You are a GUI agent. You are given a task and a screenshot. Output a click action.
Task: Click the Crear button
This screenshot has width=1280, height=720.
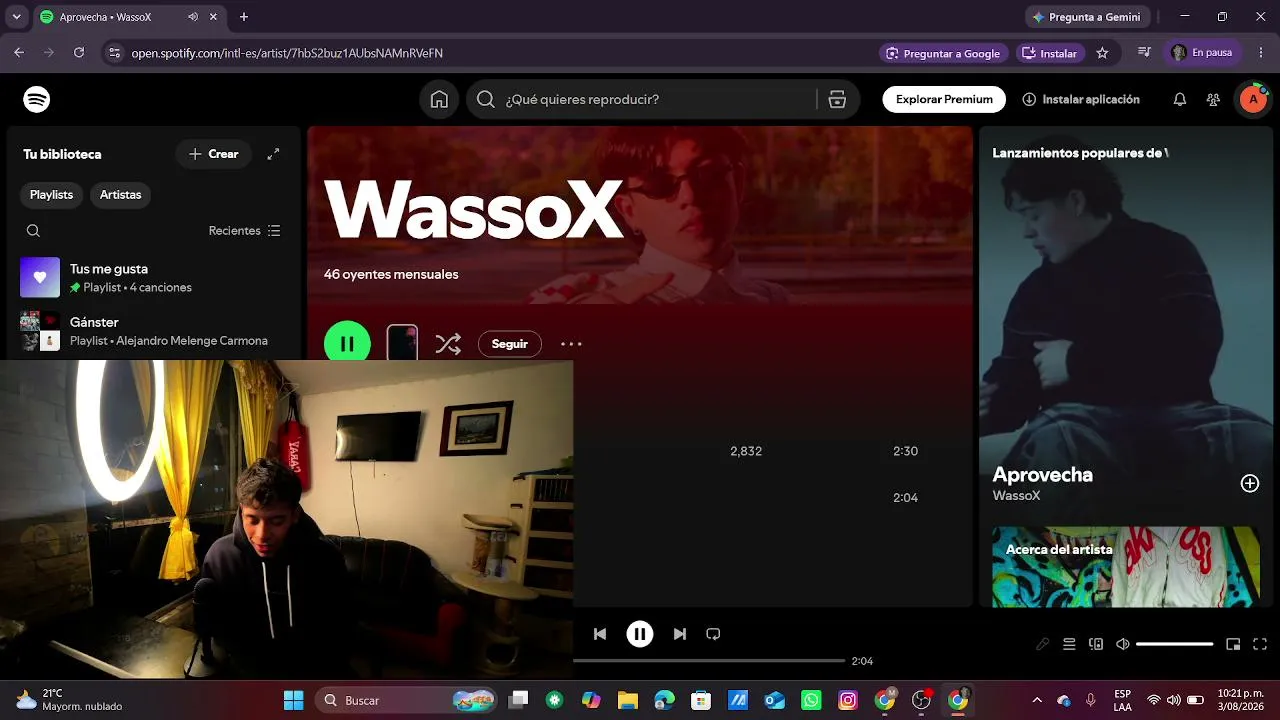[214, 154]
